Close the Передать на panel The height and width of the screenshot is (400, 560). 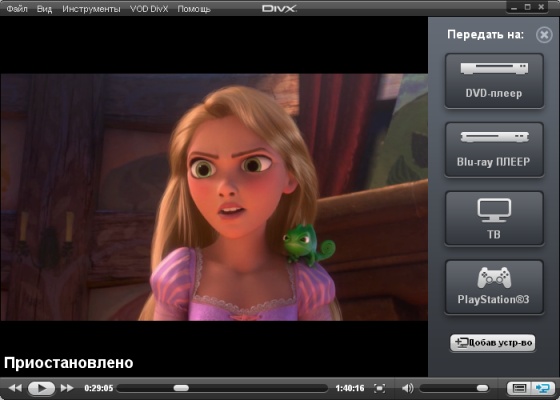click(x=544, y=35)
